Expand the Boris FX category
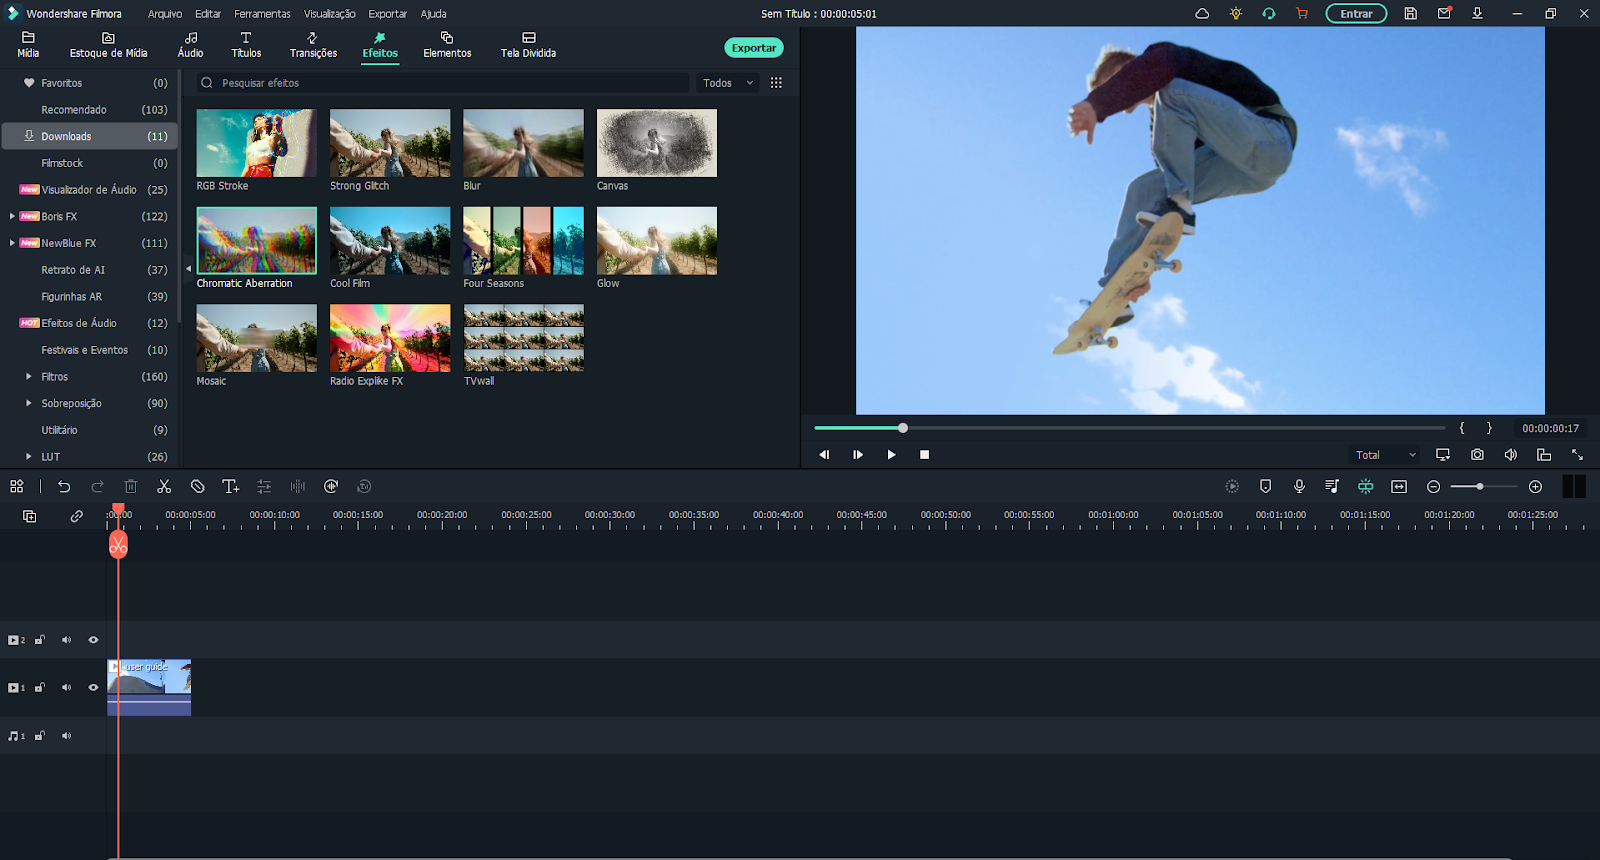Viewport: 1600px width, 860px height. coord(12,216)
